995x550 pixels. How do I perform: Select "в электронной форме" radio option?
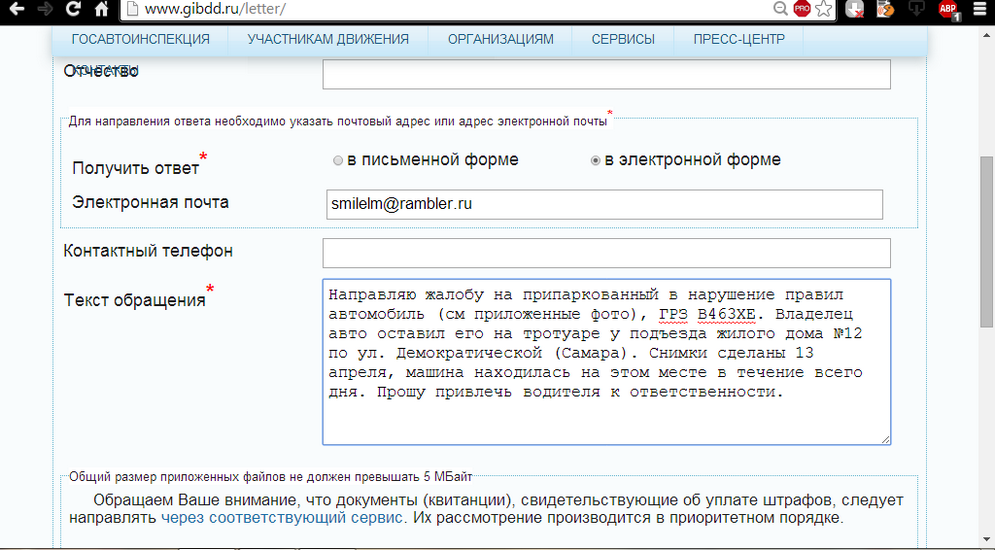pyautogui.click(x=596, y=160)
